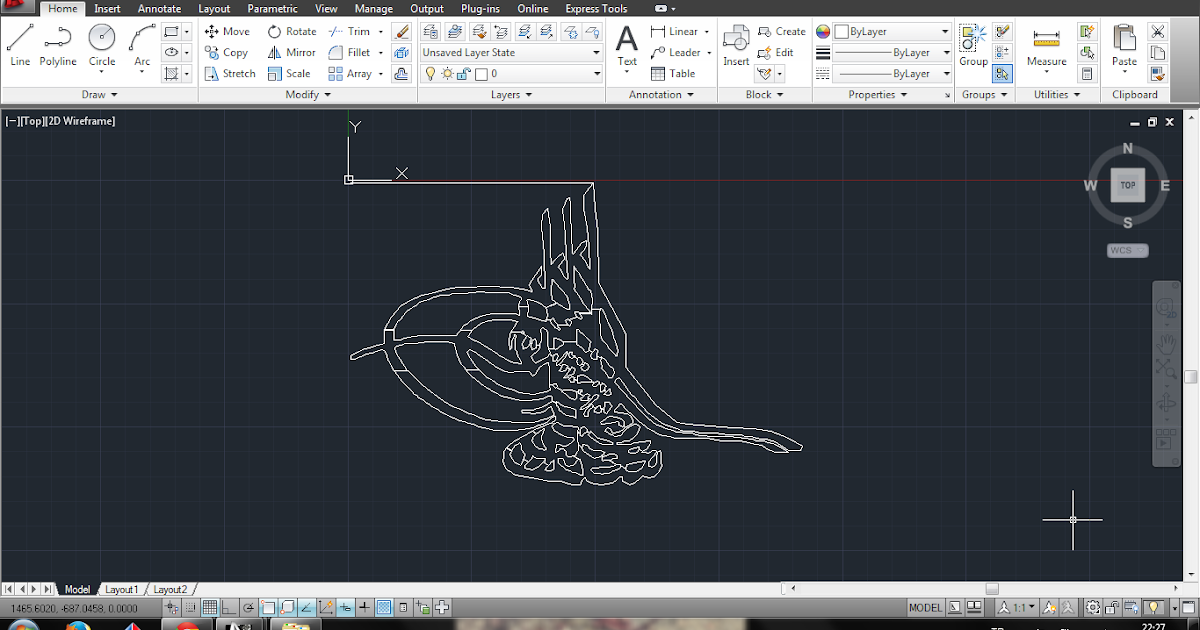Click the horizontal scrollbar thumb
Image resolution: width=1200 pixels, height=630 pixels.
pos(991,589)
